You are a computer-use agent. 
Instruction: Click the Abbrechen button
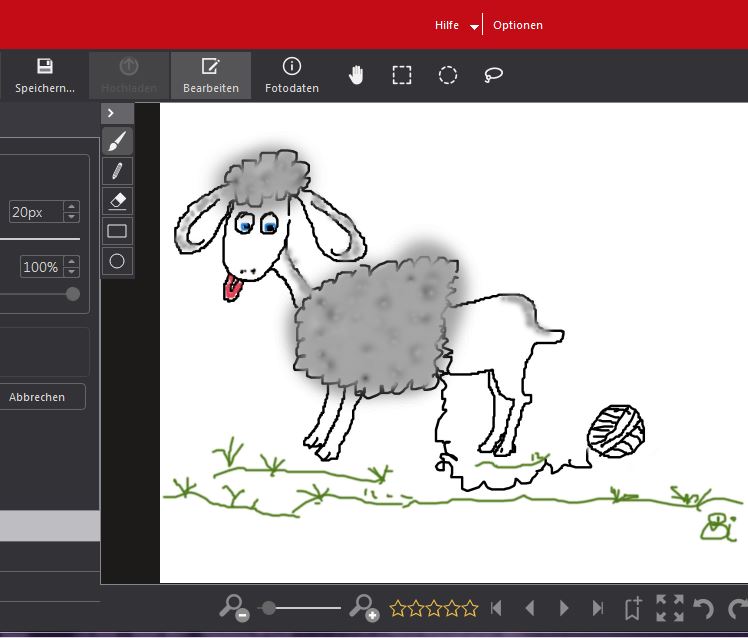click(37, 397)
